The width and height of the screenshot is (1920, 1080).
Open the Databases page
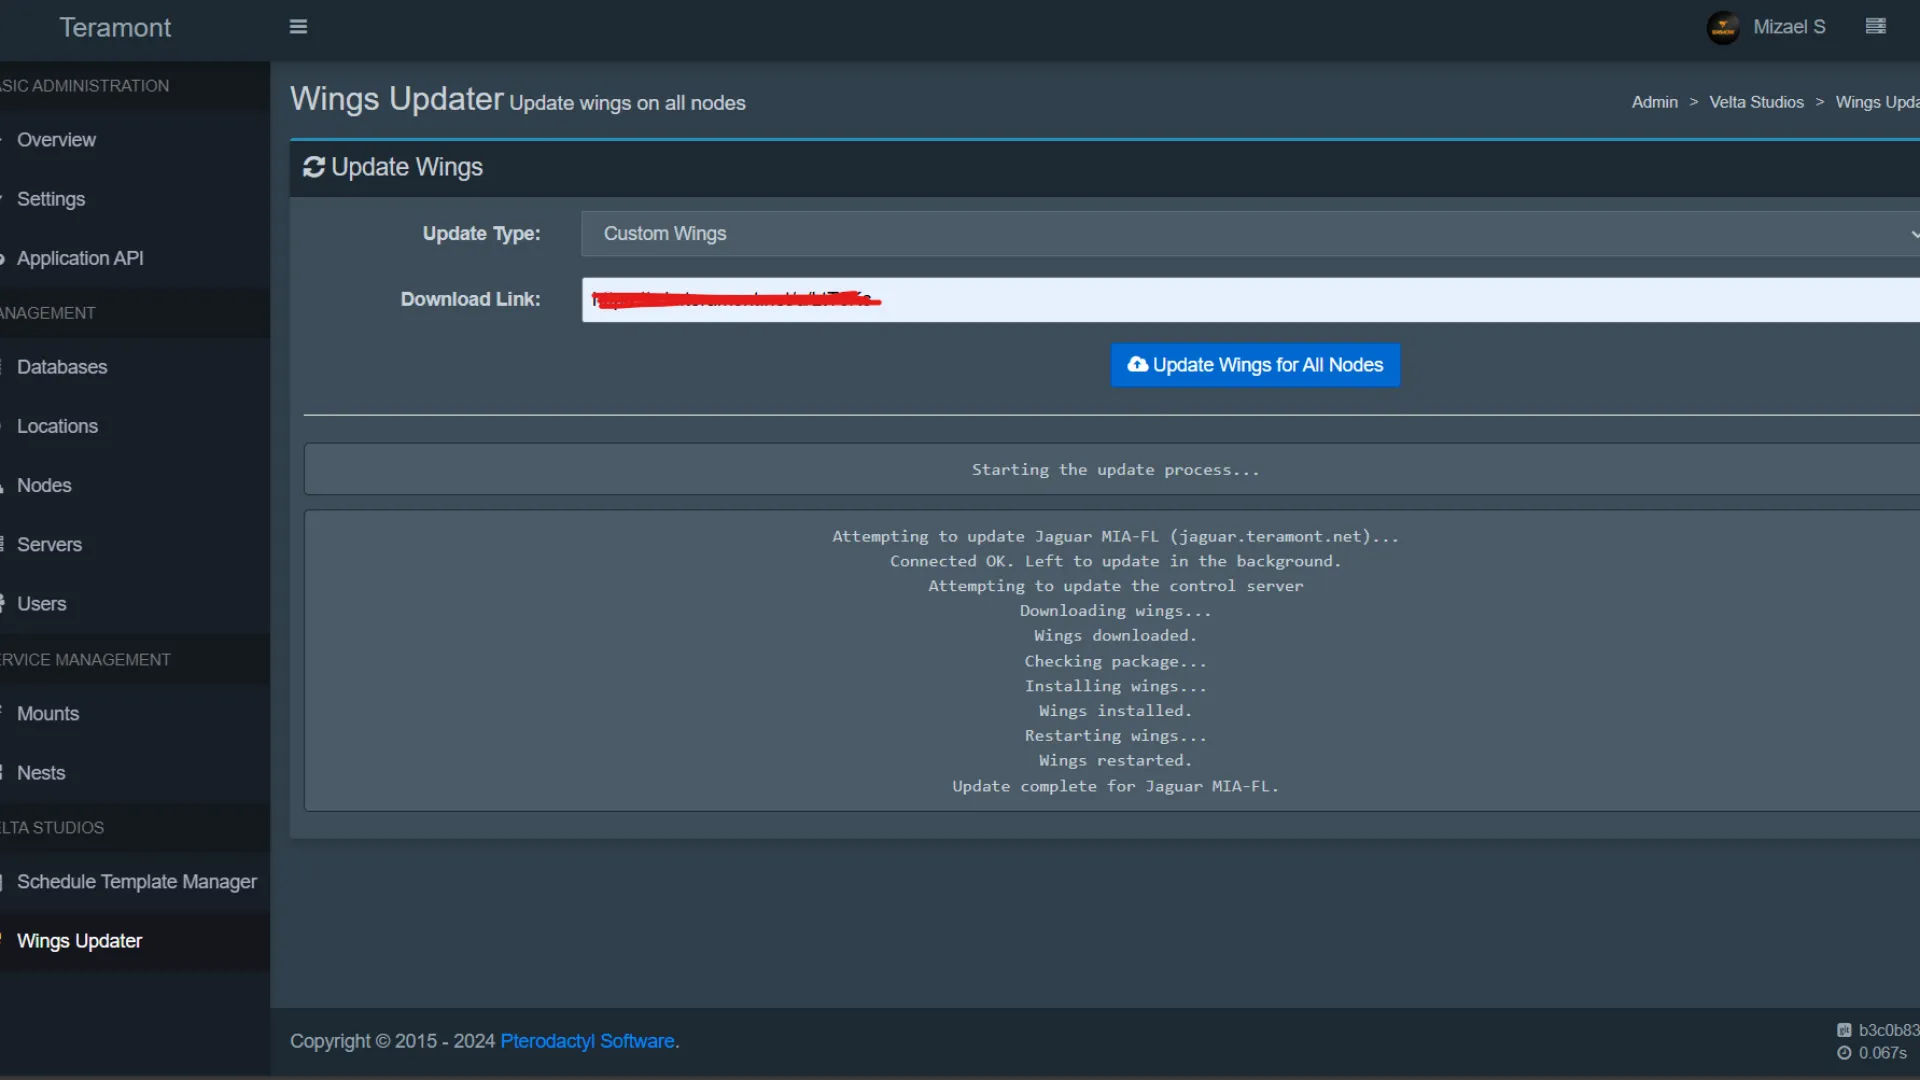62,367
